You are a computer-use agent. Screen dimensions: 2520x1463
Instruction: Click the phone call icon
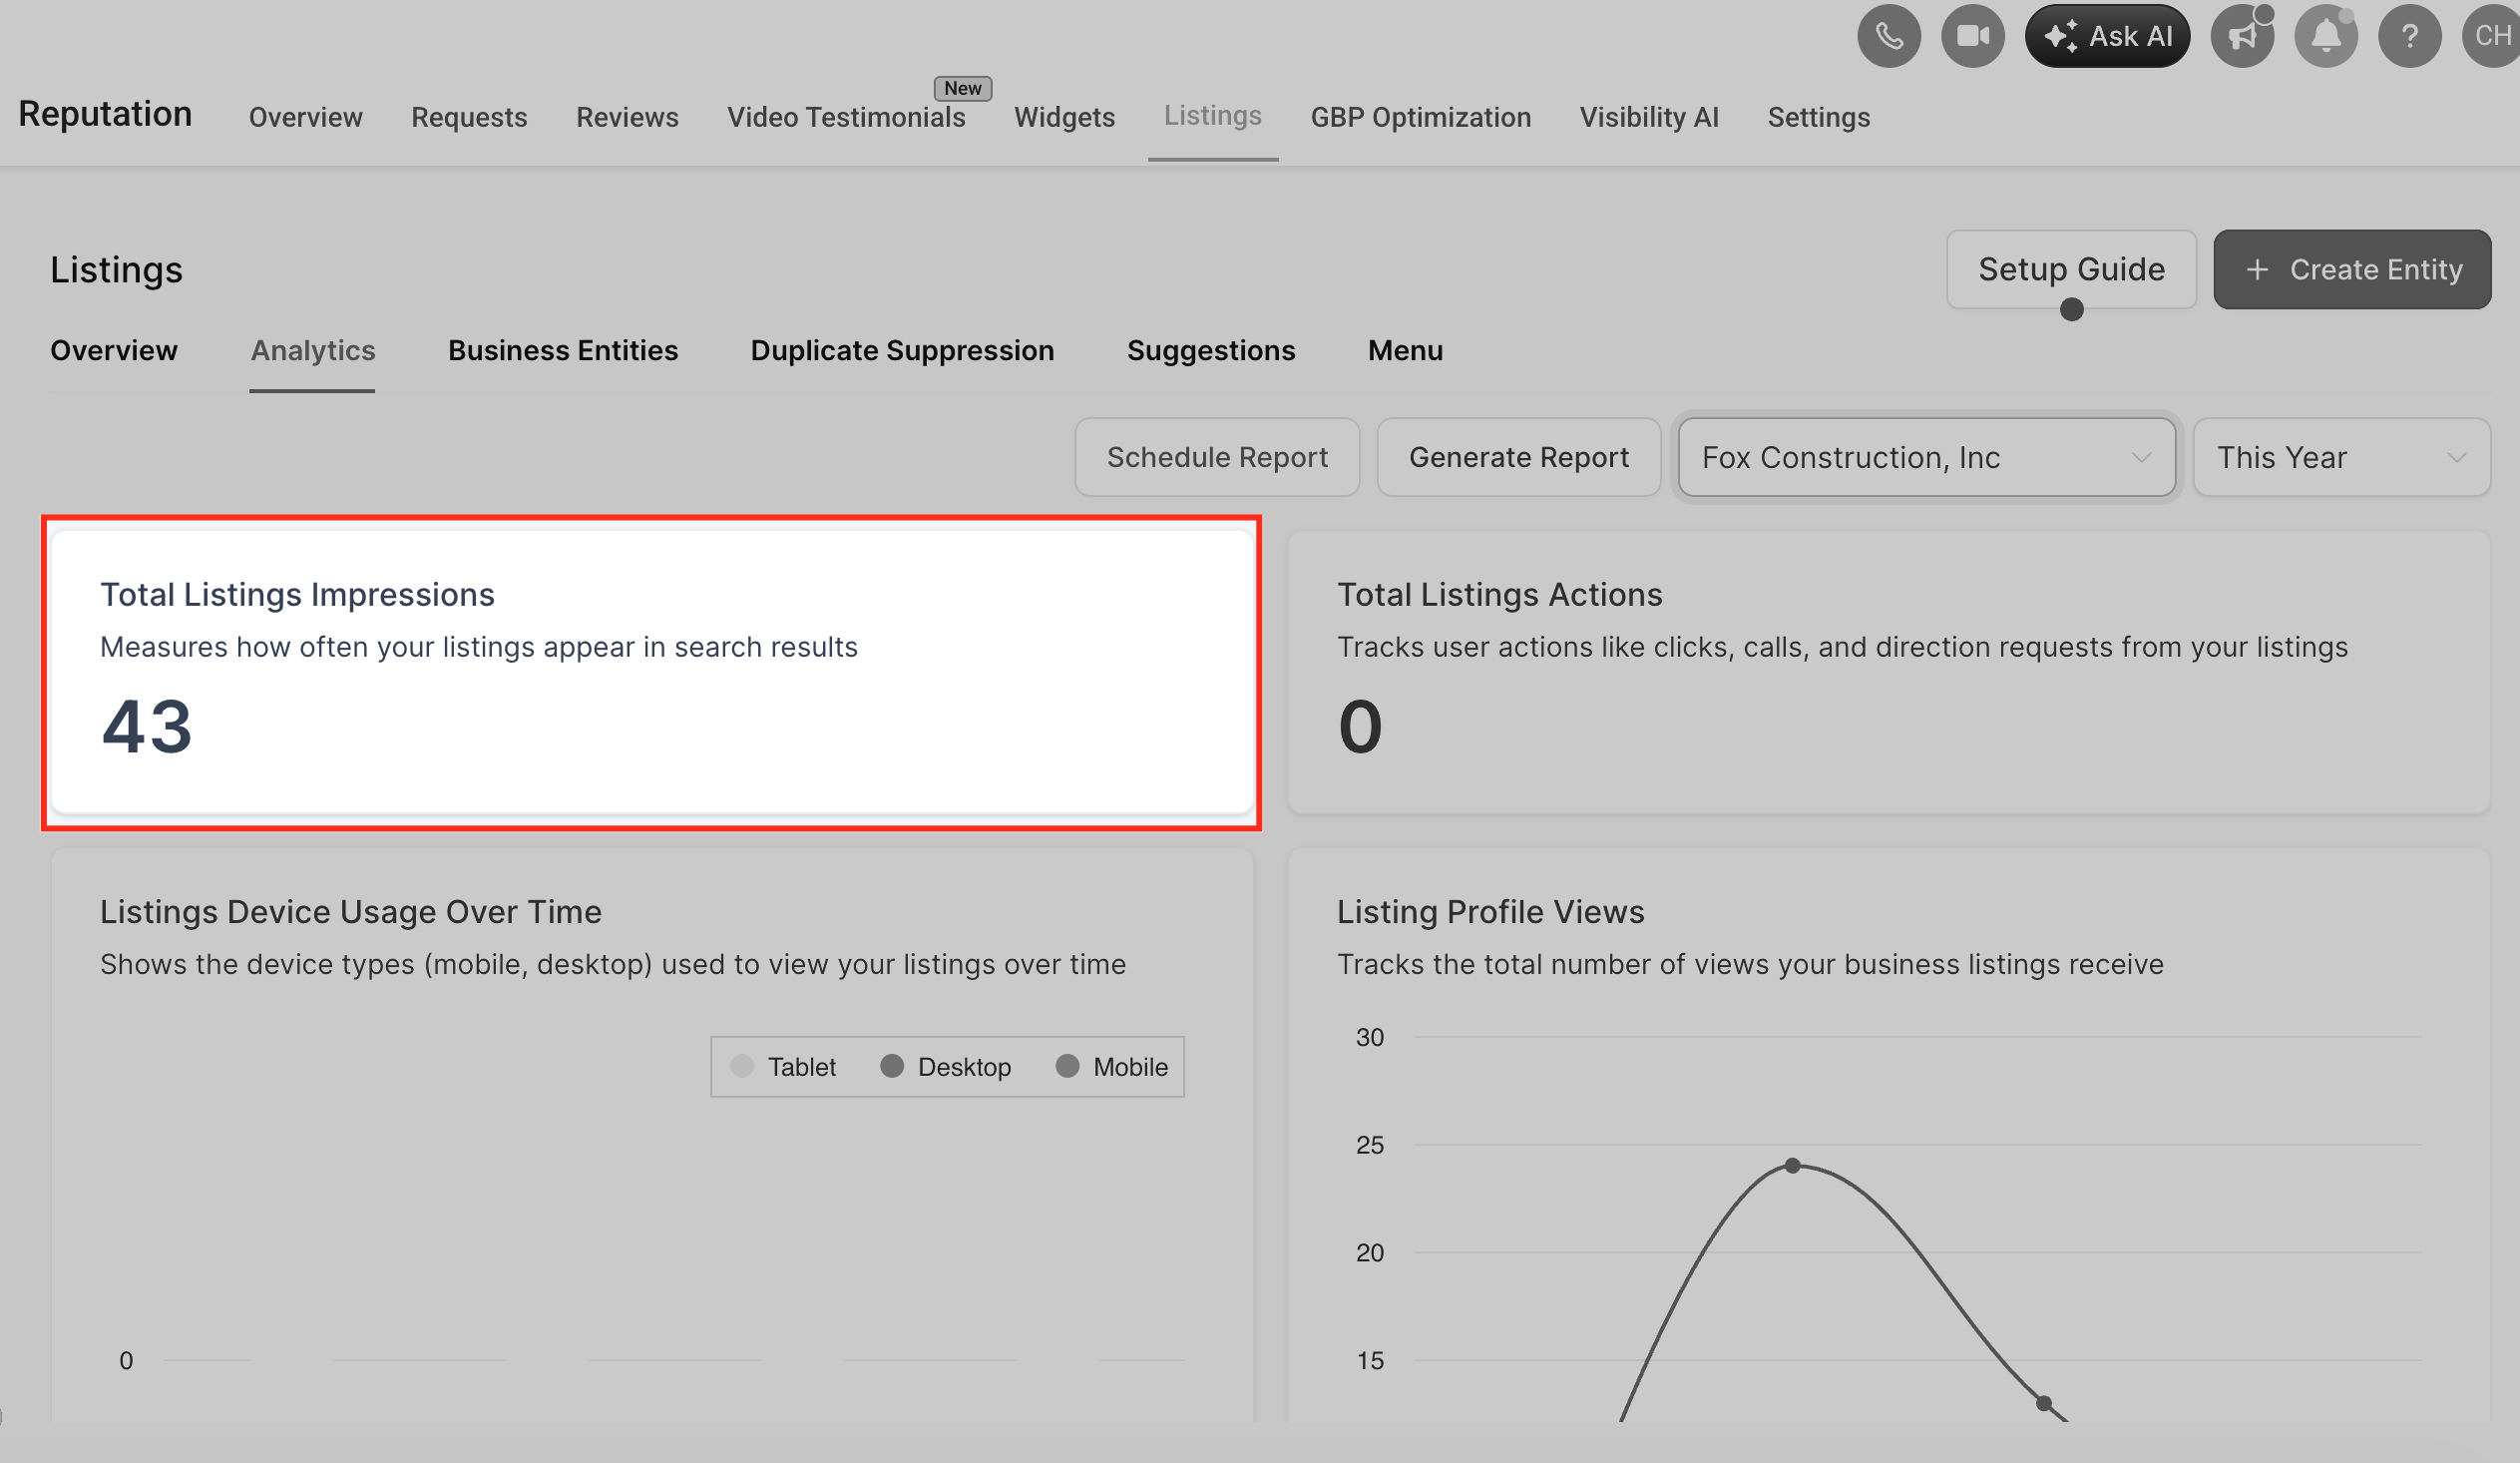[1888, 37]
